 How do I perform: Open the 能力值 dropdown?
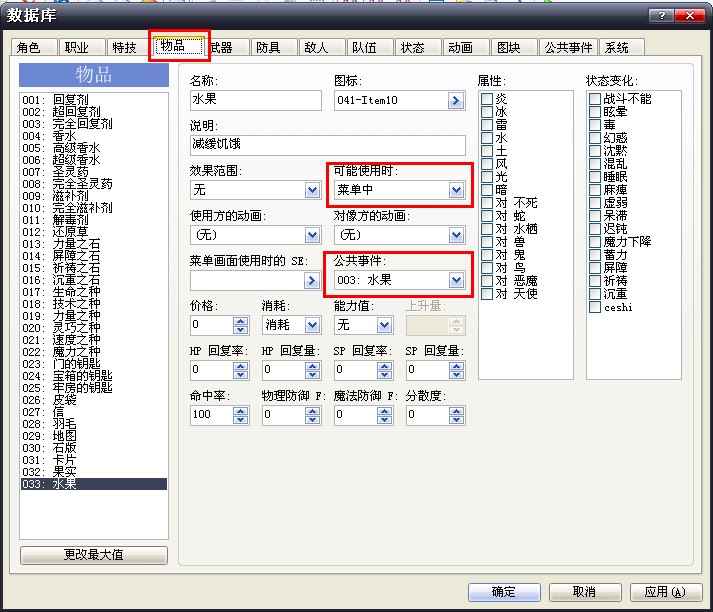(384, 325)
